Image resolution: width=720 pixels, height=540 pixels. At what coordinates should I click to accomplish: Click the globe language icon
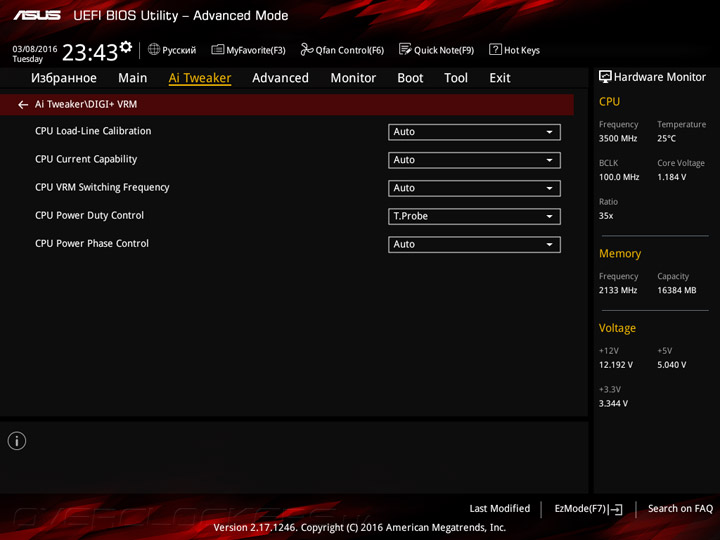[154, 49]
